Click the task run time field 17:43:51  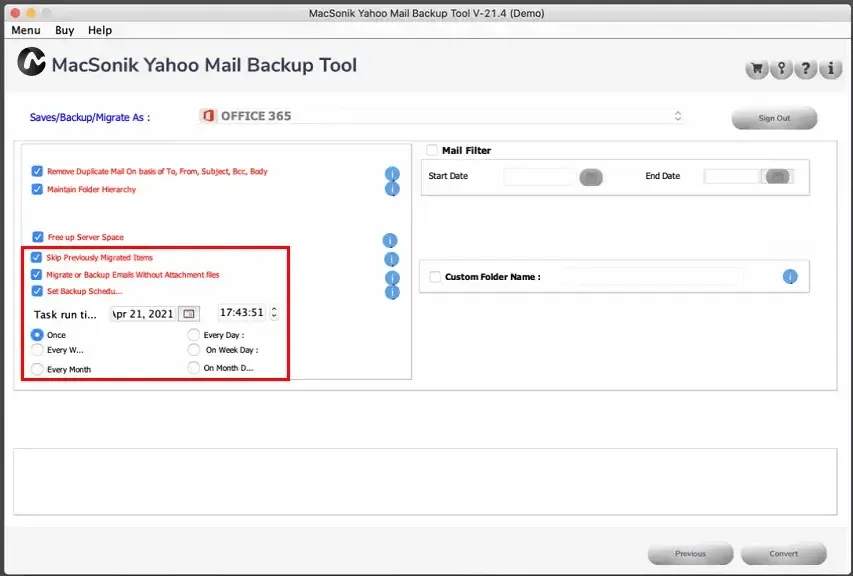242,313
